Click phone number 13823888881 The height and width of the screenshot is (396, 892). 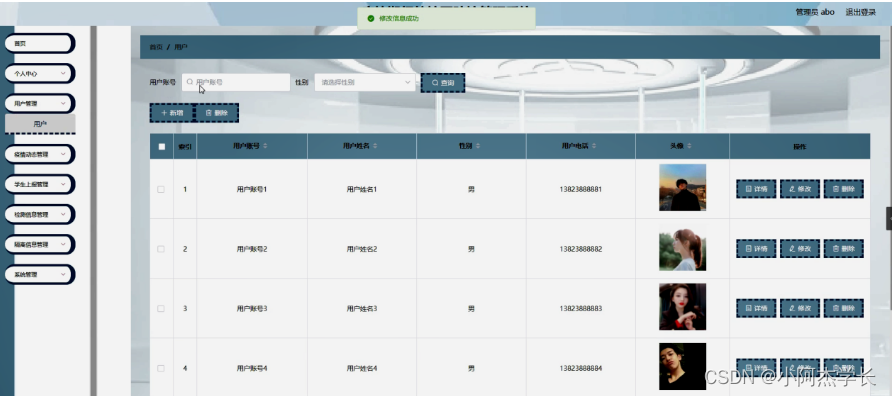tap(581, 189)
